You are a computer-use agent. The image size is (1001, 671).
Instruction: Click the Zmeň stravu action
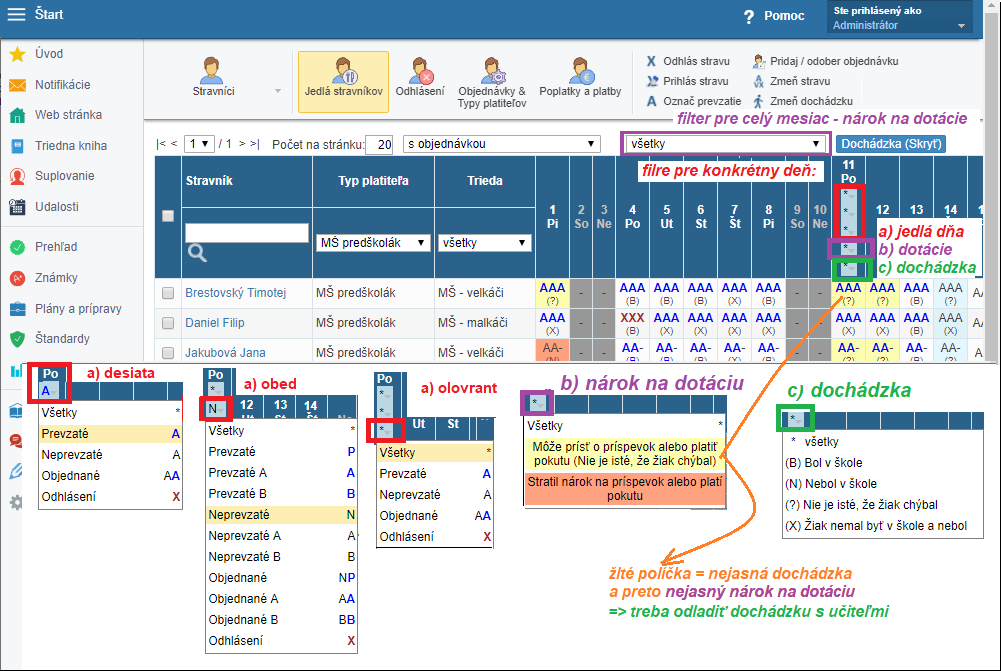point(799,81)
